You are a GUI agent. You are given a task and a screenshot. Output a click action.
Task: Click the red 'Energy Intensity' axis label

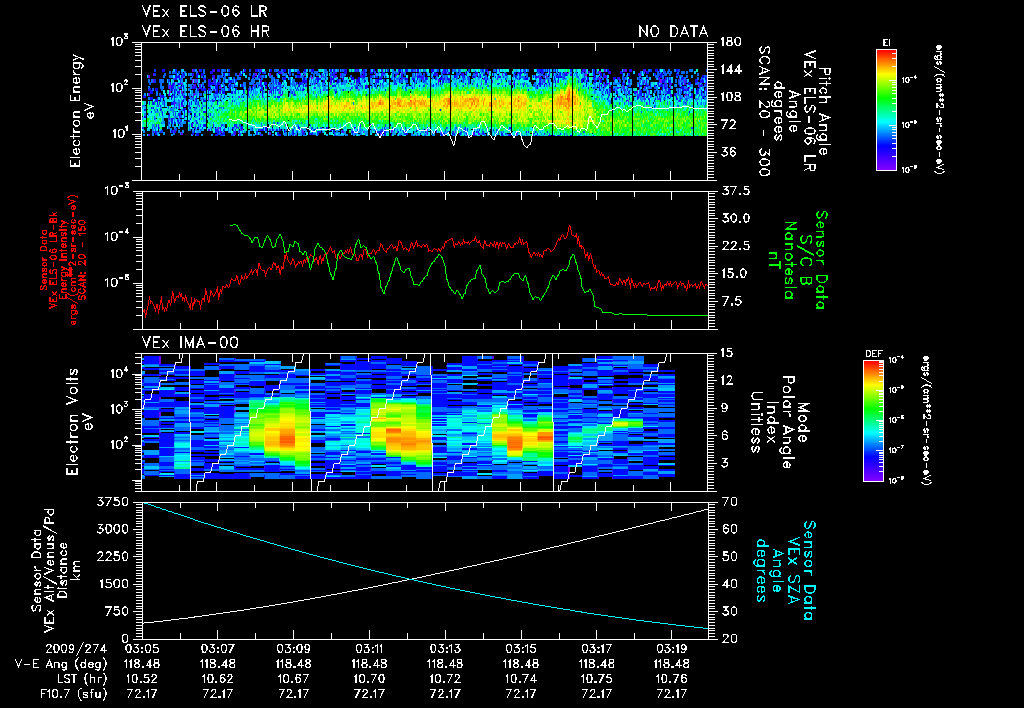click(x=64, y=260)
